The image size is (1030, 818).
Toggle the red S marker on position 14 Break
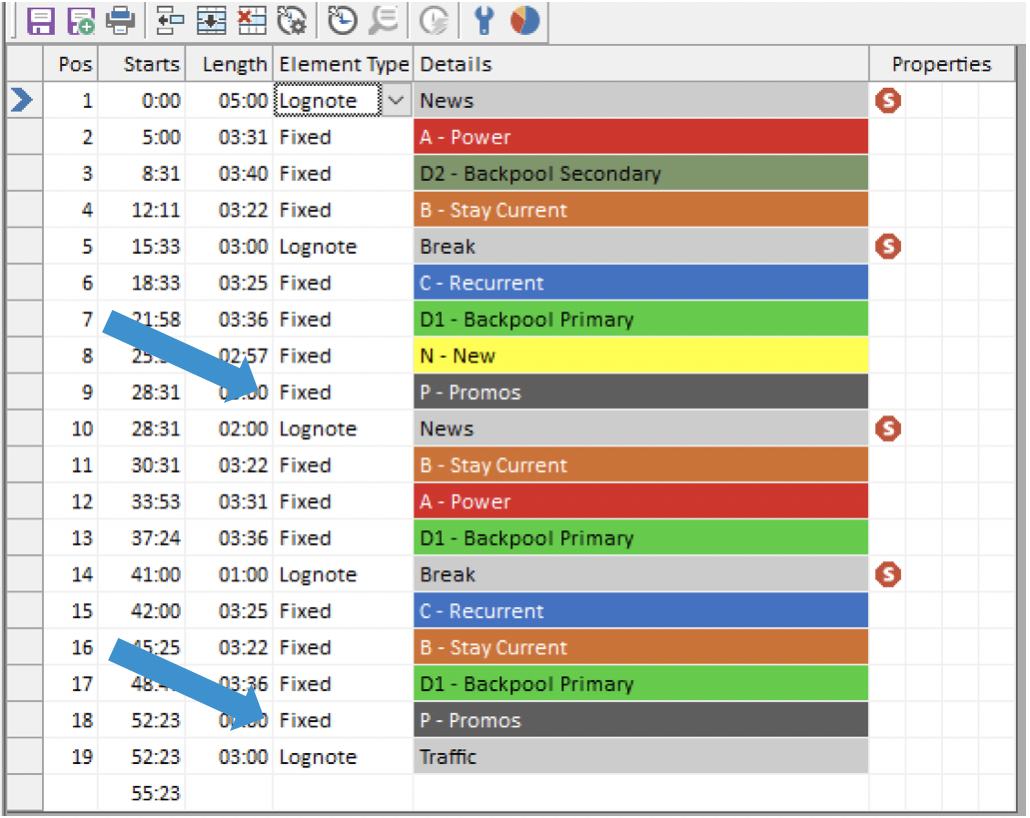tap(887, 575)
